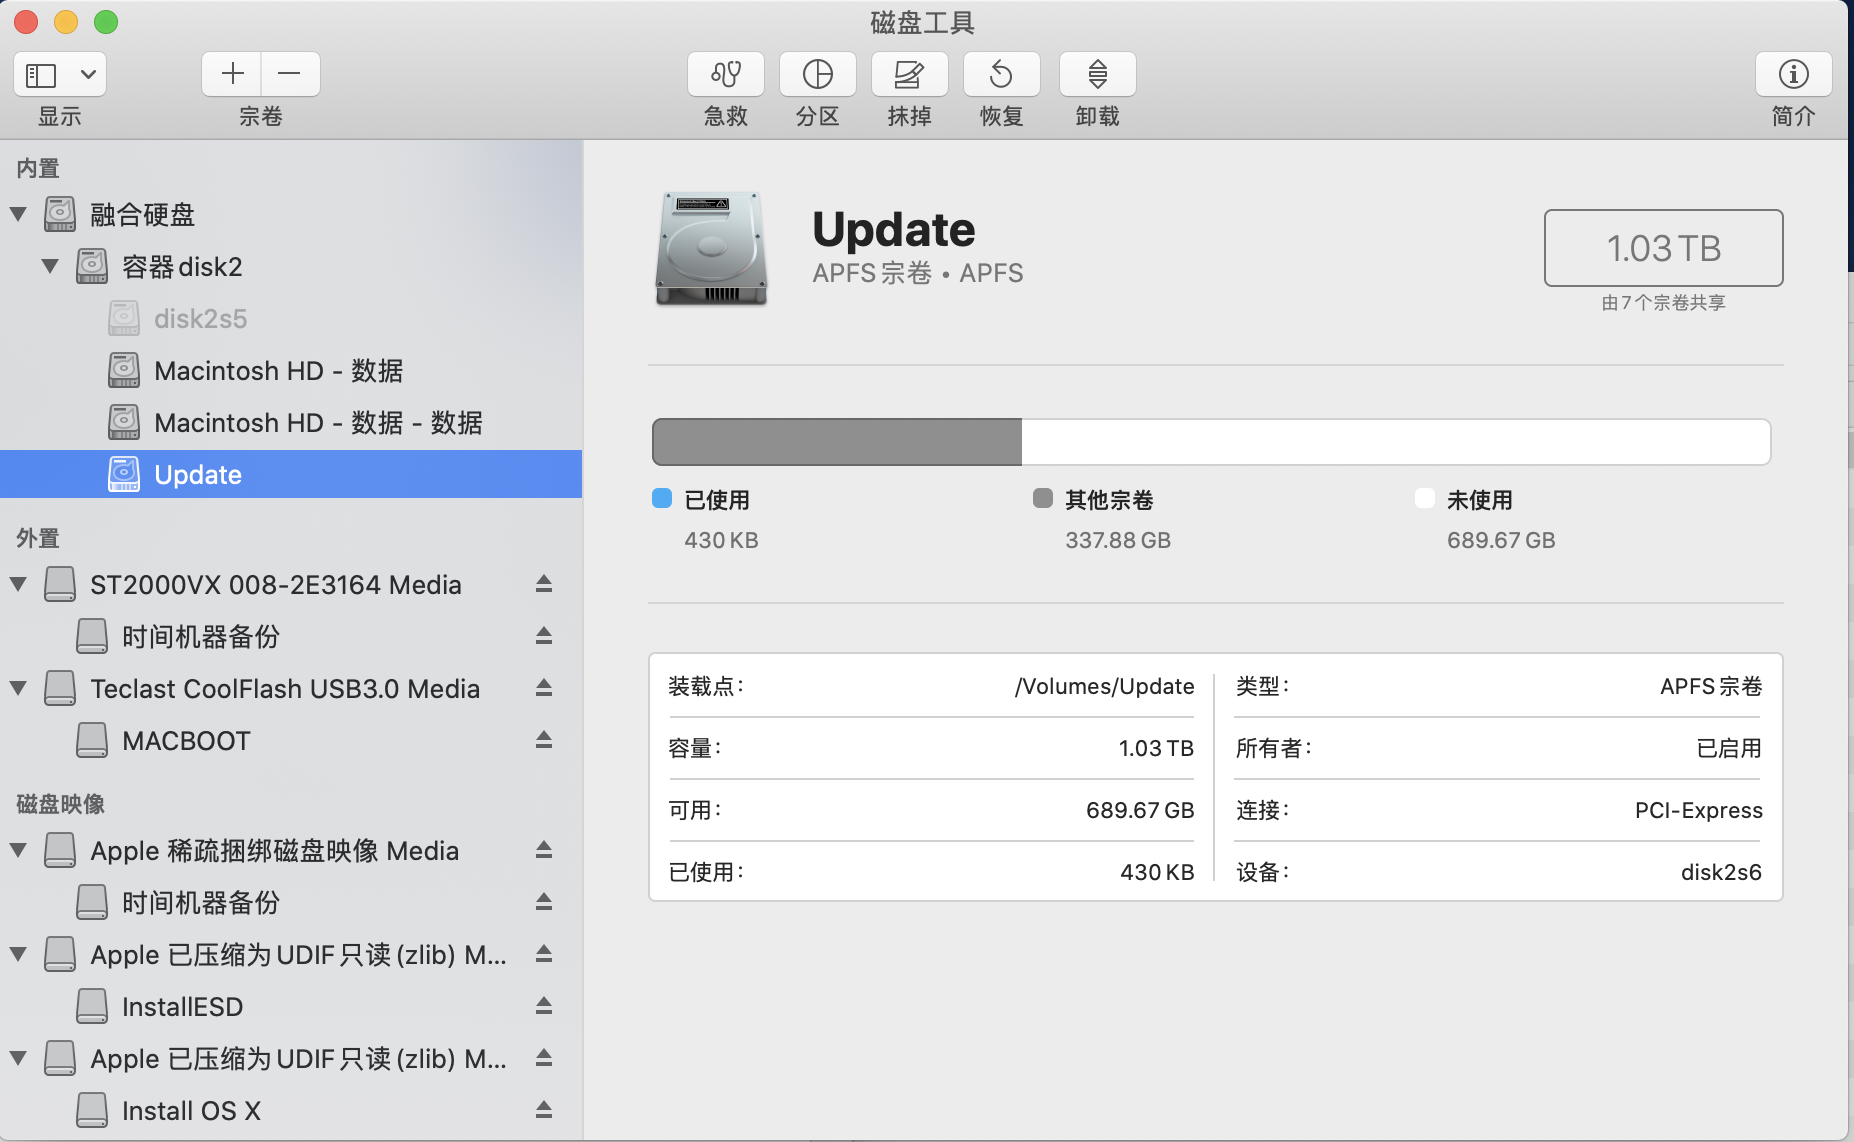
Task: Select Macintosh HD - 数据 volume
Action: tap(278, 371)
